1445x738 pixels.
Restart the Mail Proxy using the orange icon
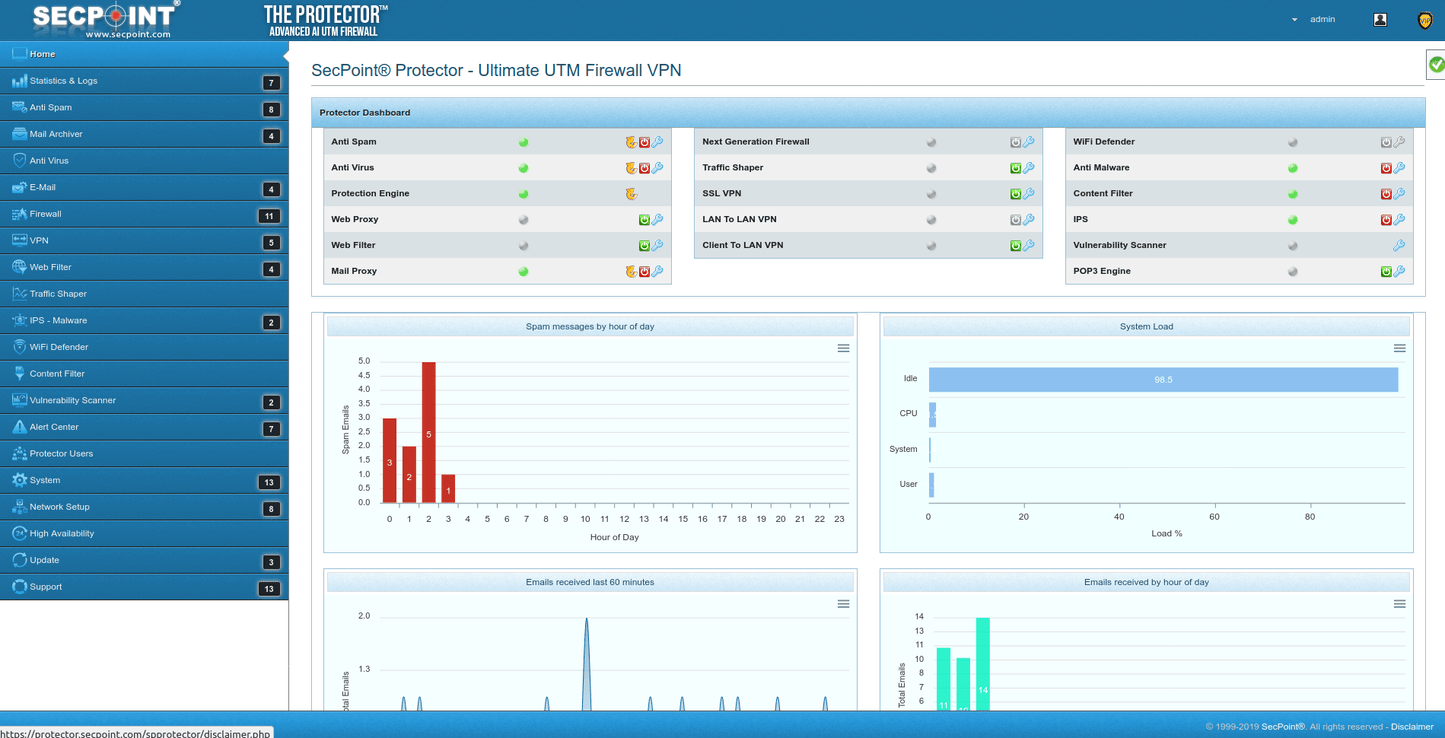(630, 270)
